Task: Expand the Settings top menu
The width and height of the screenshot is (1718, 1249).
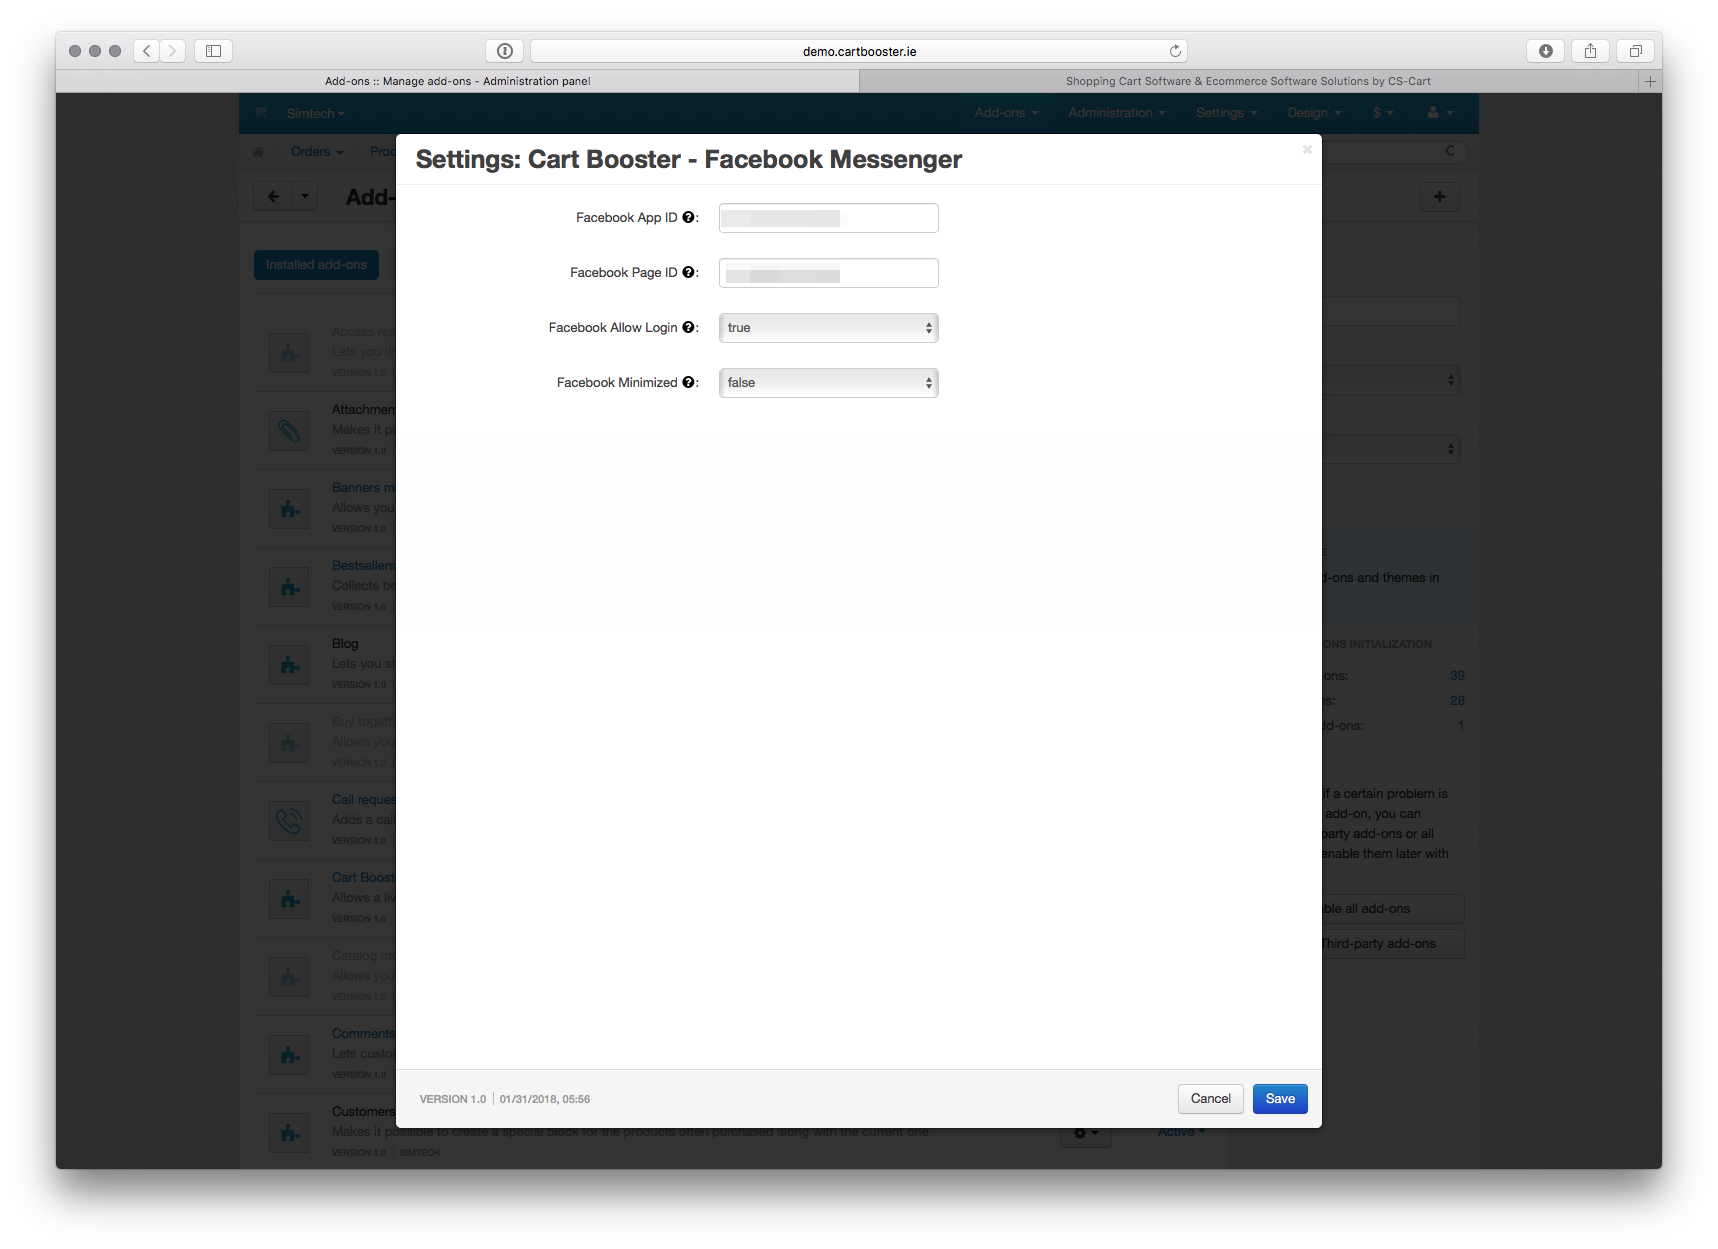Action: [x=1226, y=113]
